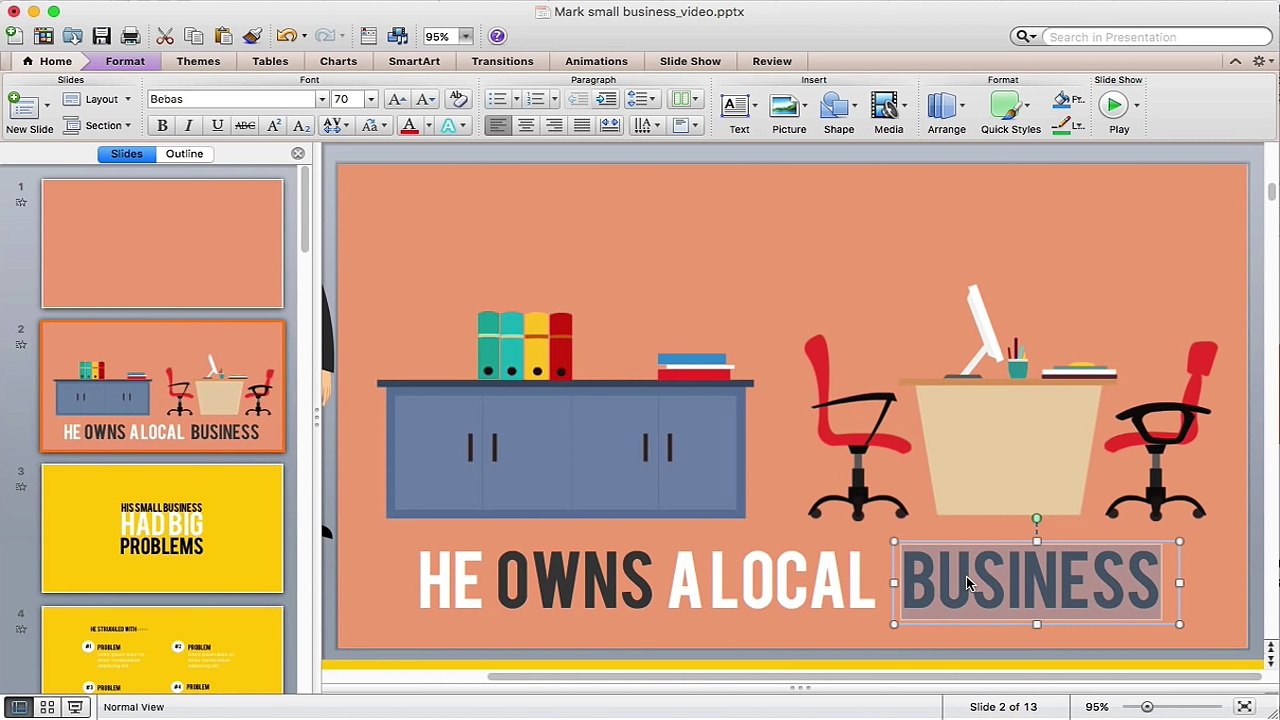Click the Shape insert icon
The width and height of the screenshot is (1280, 720).
pos(838,113)
